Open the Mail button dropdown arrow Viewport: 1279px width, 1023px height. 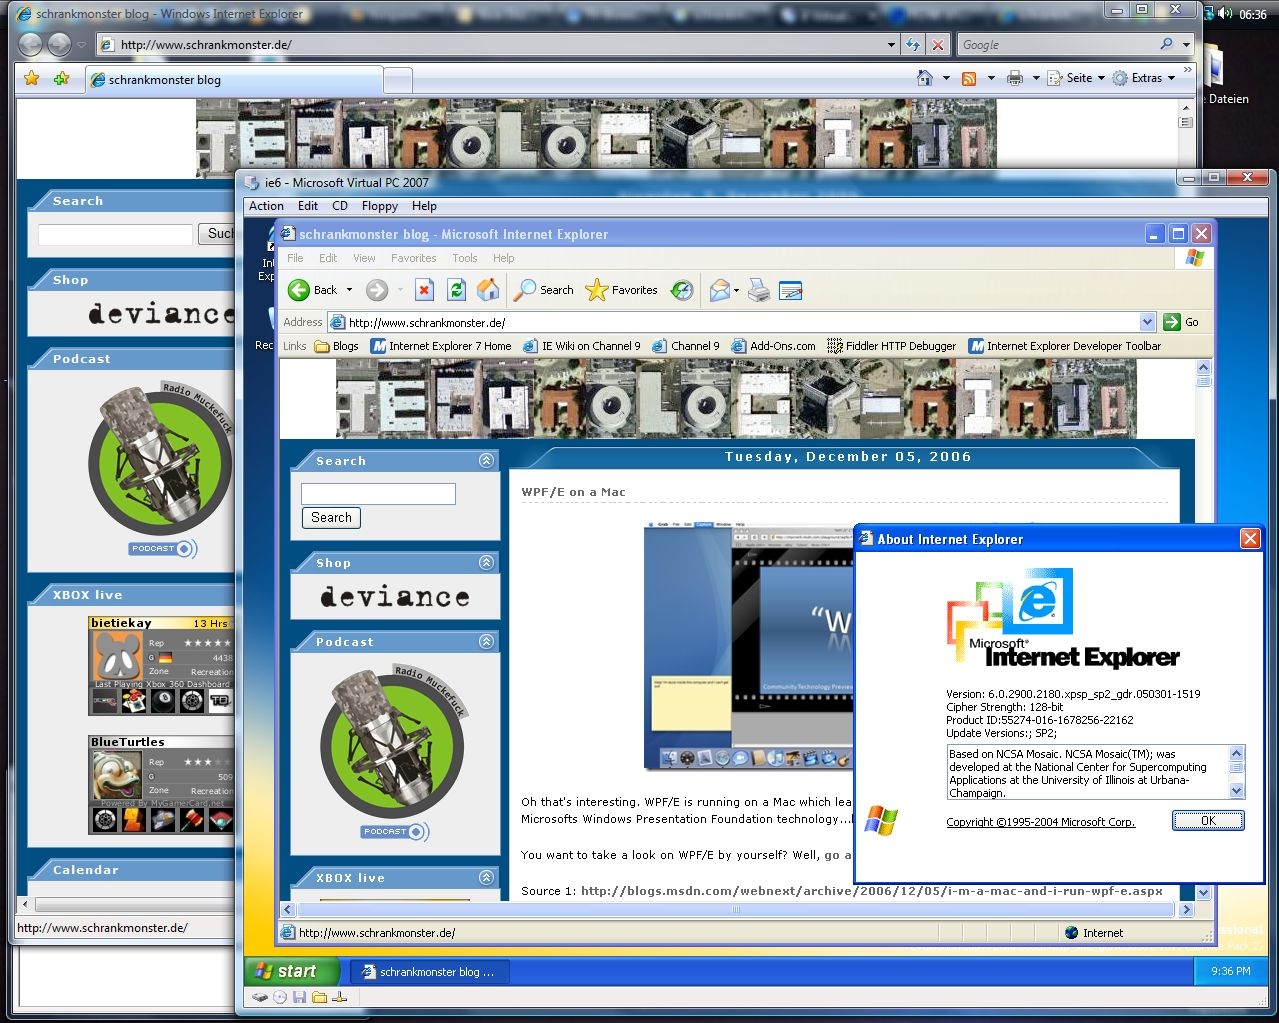point(736,291)
